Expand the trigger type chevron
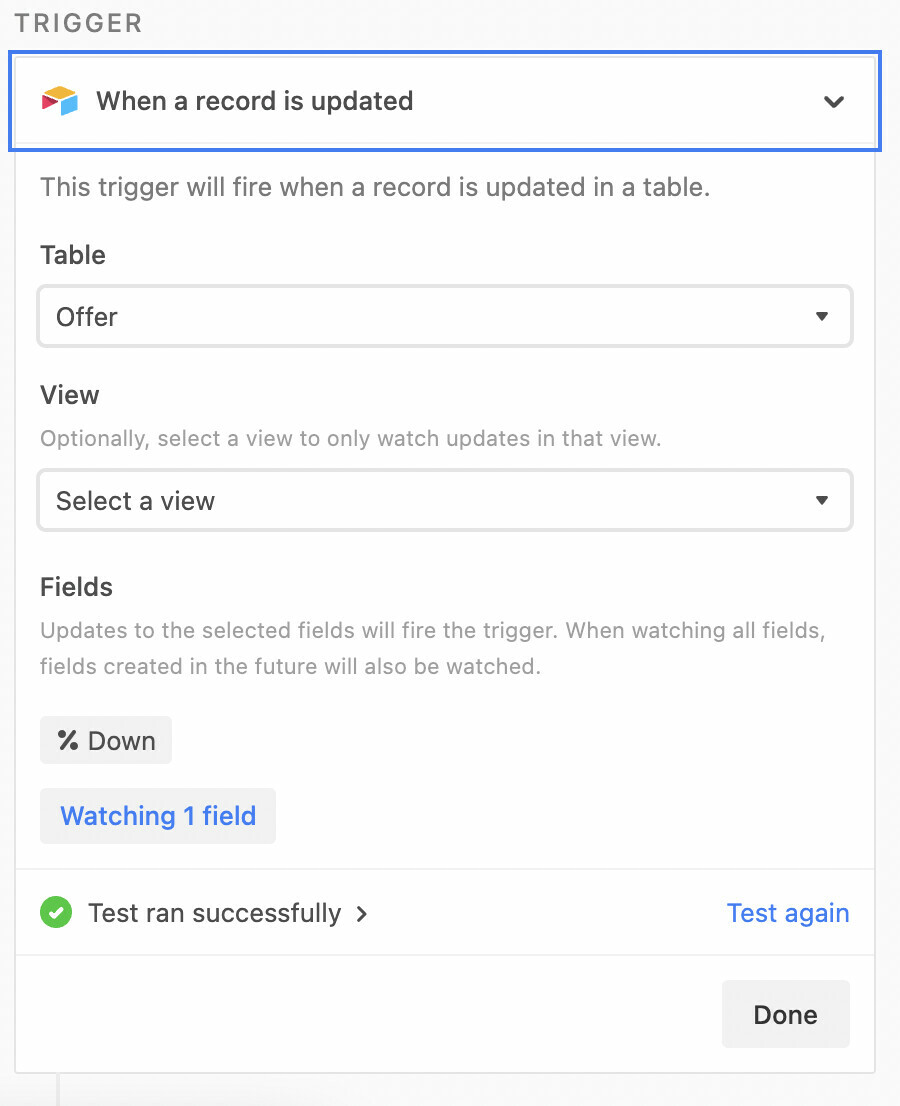 [834, 102]
